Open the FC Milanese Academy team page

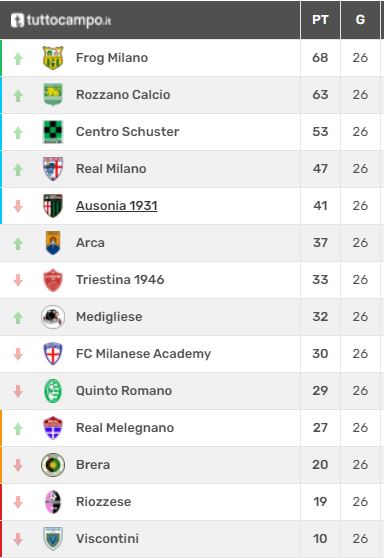tap(143, 354)
